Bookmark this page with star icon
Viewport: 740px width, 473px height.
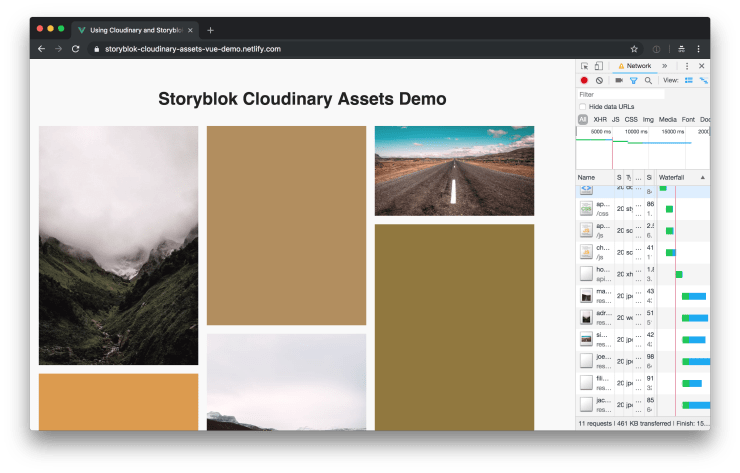point(634,48)
